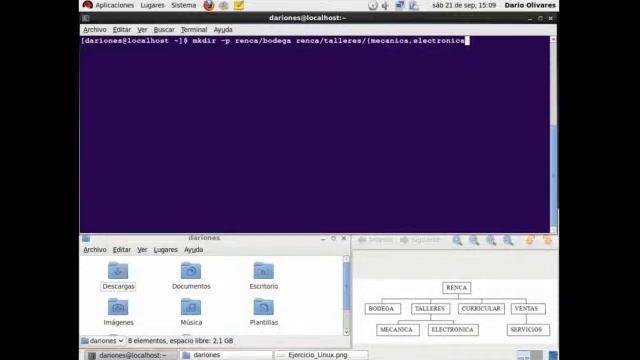Switch to dariones@localhost terminal taskbar button

point(130,355)
